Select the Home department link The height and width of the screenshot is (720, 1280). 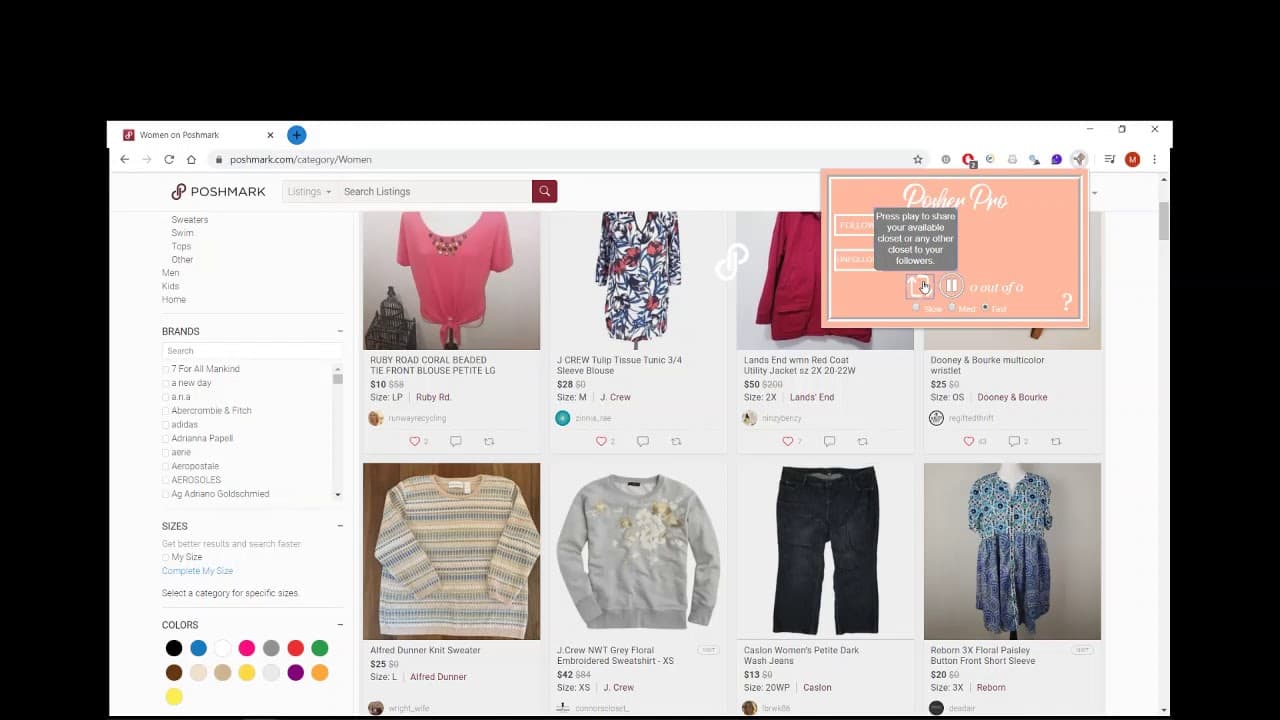(174, 299)
